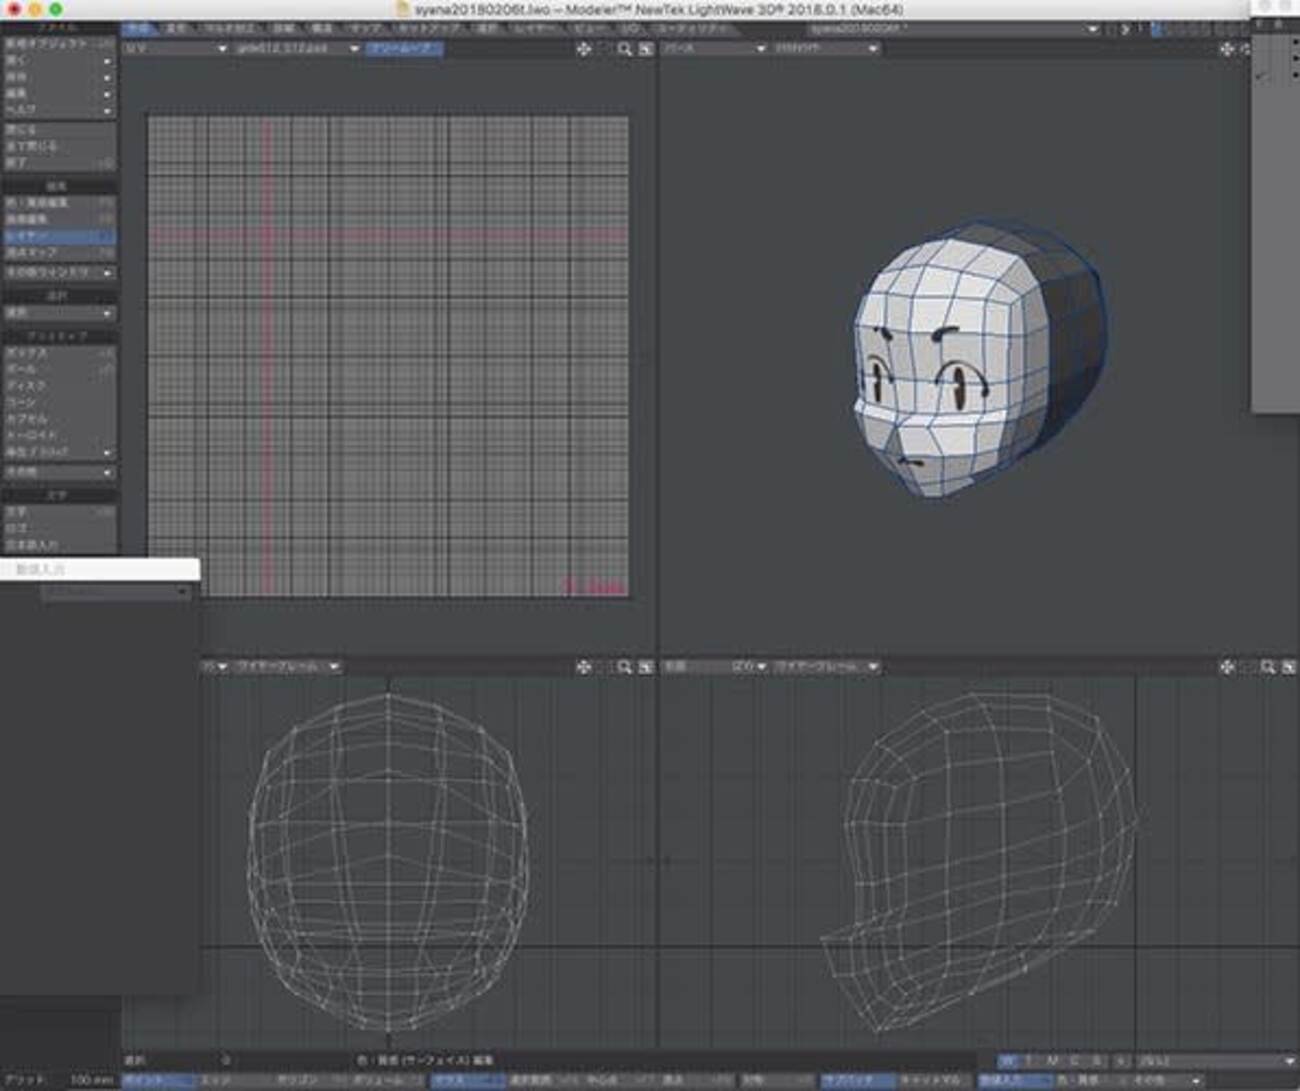1300x1091 pixels.
Task: Open the レイヤー panel from the left sidebar
Action: tap(59, 237)
